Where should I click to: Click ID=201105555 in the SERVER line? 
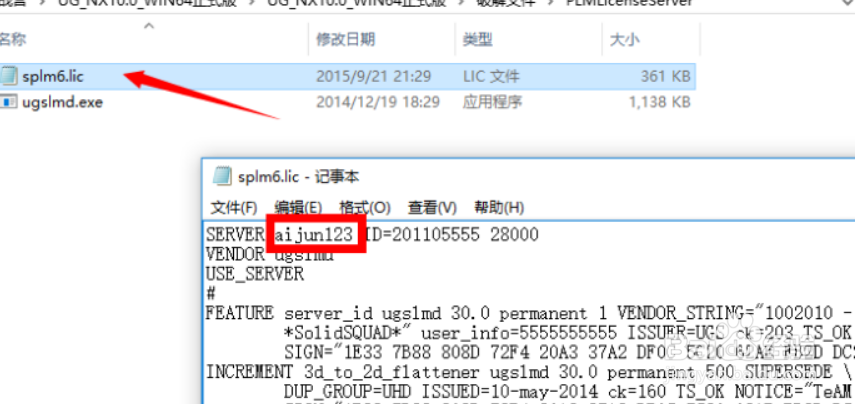tap(422, 235)
